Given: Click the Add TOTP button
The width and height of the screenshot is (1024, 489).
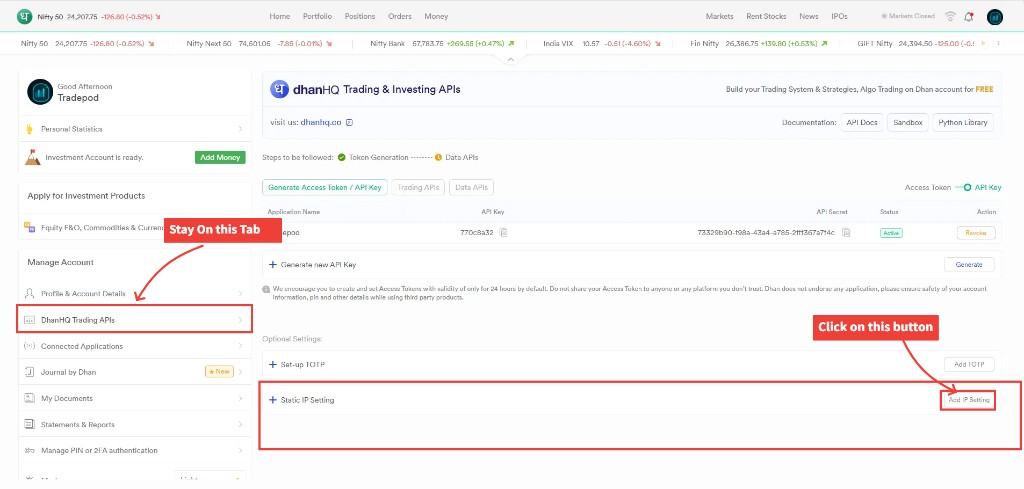Looking at the screenshot, I should (969, 364).
